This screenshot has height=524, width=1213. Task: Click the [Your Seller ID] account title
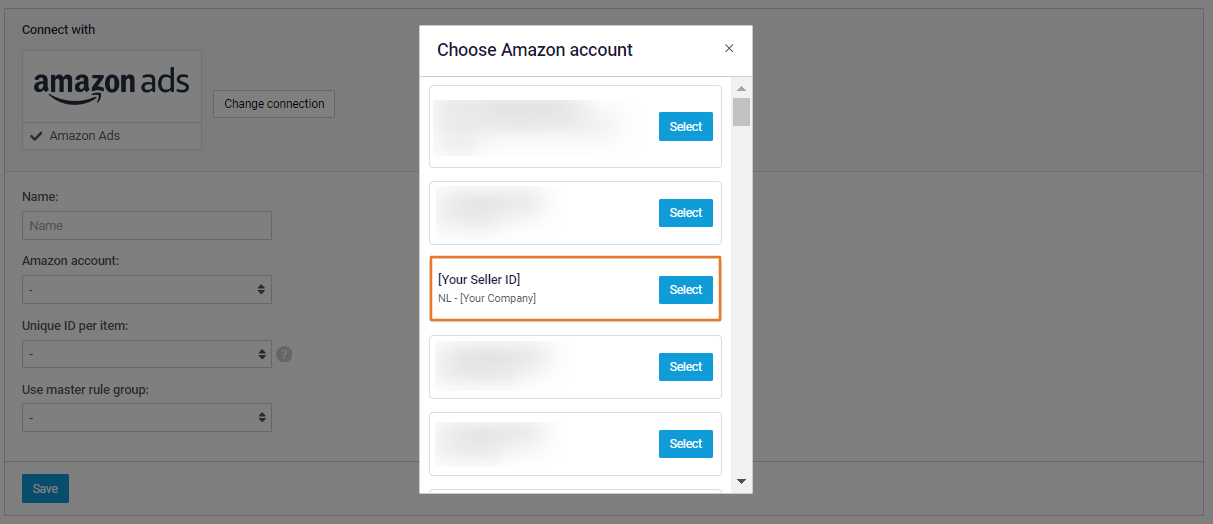(479, 279)
